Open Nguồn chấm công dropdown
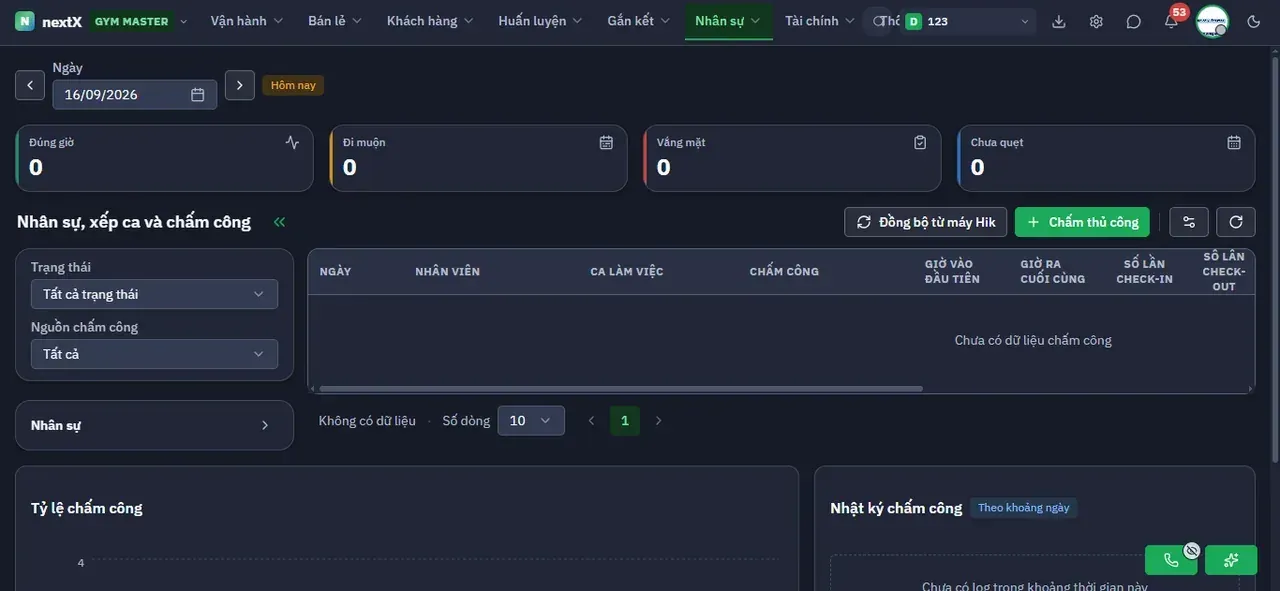The height and width of the screenshot is (591, 1280). [154, 354]
